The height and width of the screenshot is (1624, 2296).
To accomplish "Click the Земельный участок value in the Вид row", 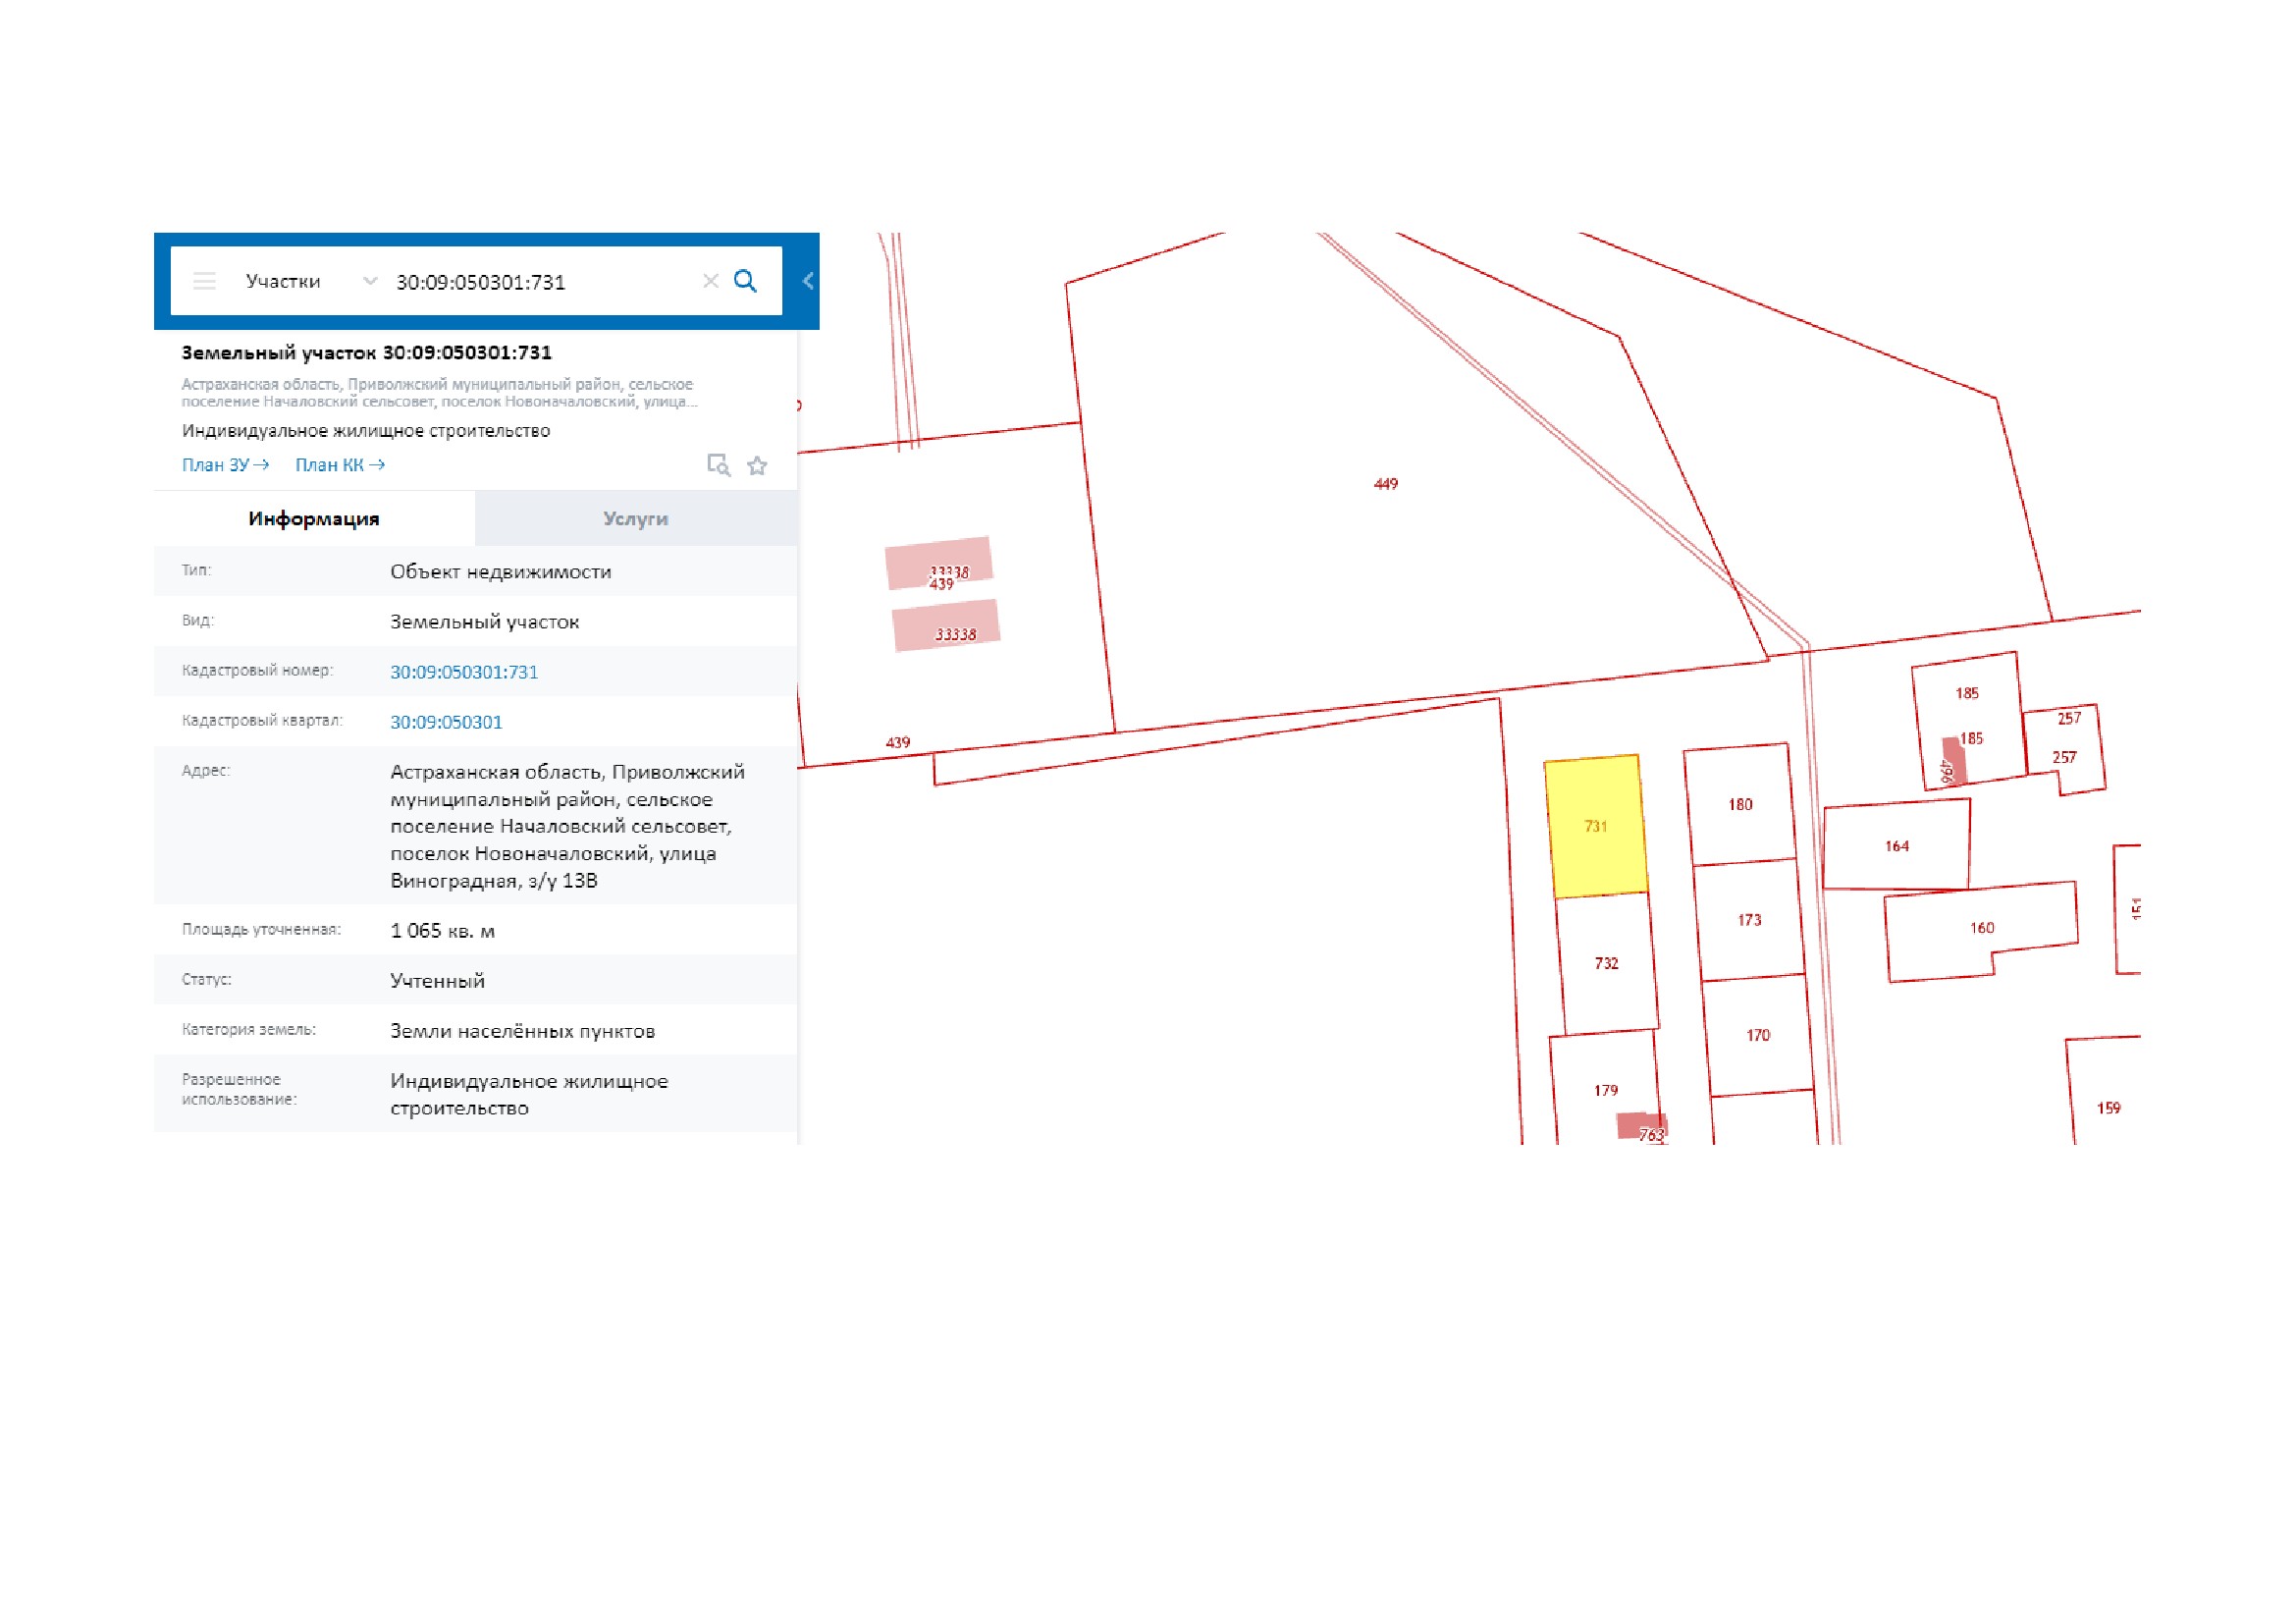I will [484, 622].
